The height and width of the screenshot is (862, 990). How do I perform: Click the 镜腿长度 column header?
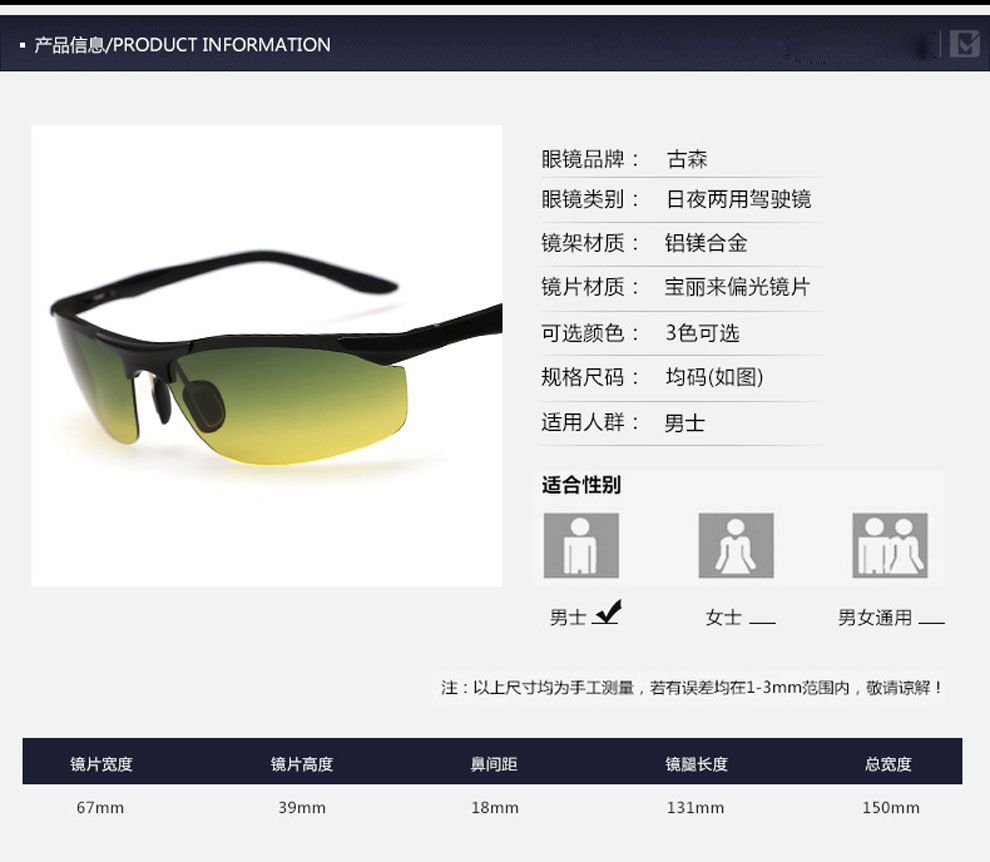(696, 764)
